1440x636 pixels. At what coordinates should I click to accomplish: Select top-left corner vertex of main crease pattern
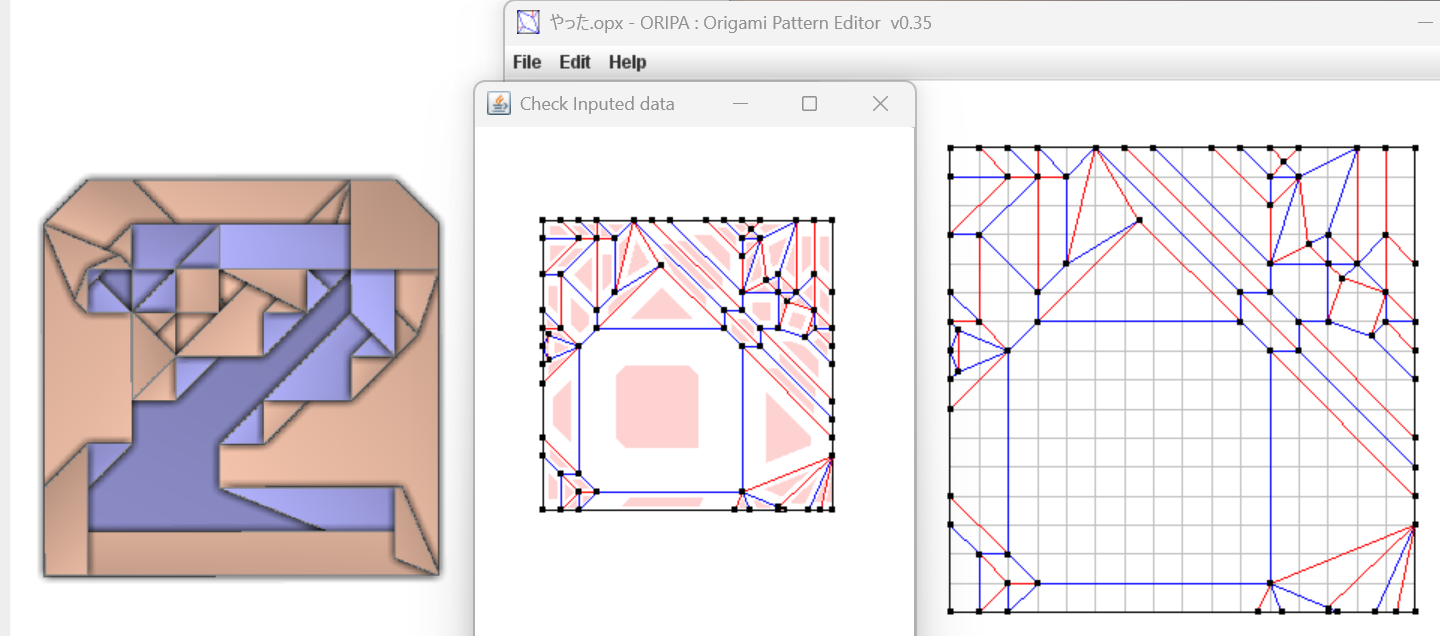(950, 148)
